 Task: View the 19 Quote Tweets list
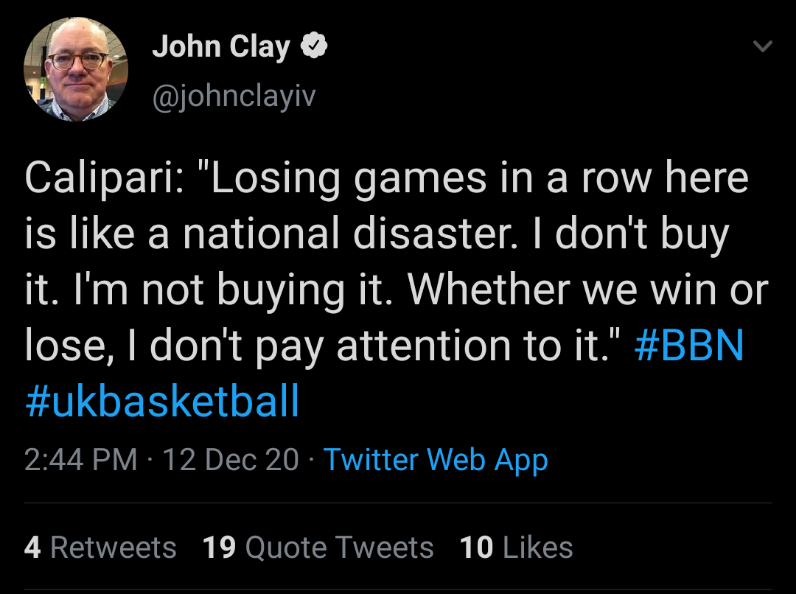[x=318, y=547]
